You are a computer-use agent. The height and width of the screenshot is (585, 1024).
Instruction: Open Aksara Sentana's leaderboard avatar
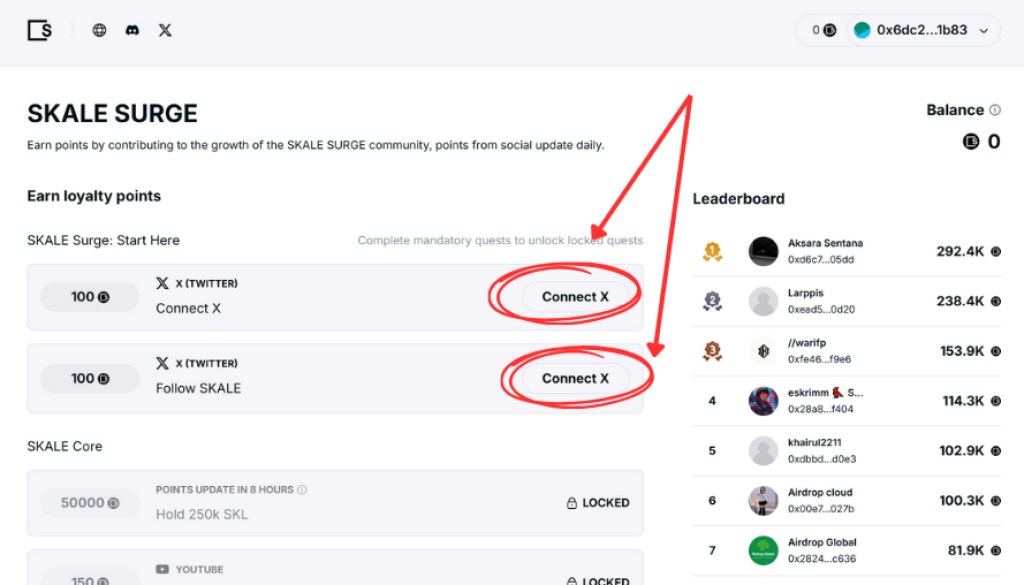(x=764, y=251)
